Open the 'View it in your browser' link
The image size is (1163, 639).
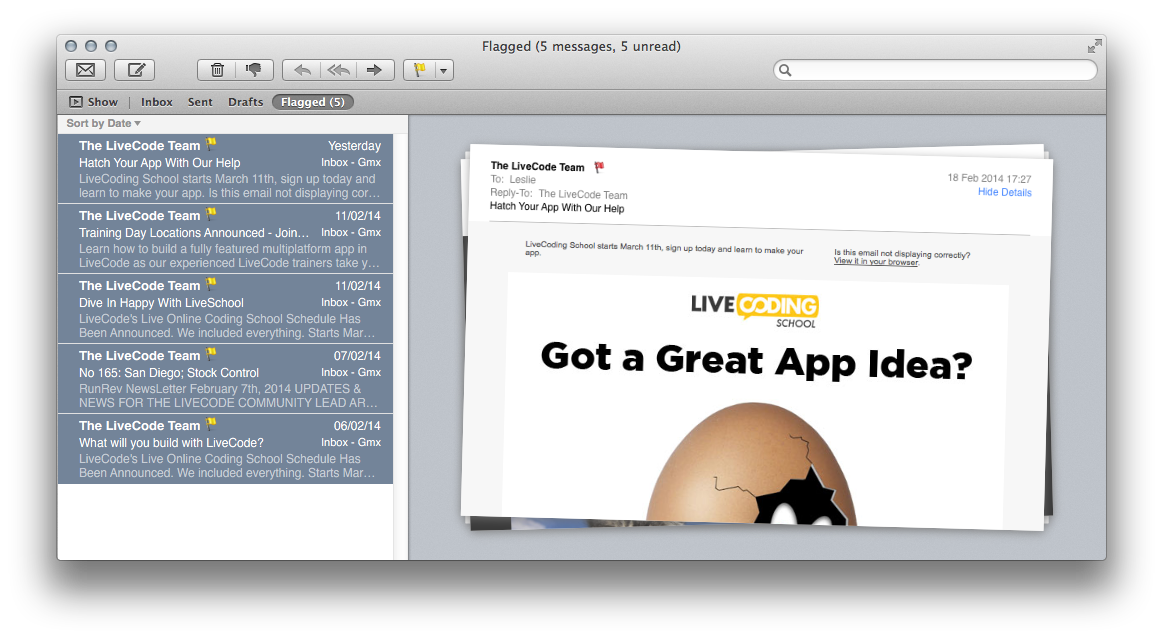click(x=876, y=261)
